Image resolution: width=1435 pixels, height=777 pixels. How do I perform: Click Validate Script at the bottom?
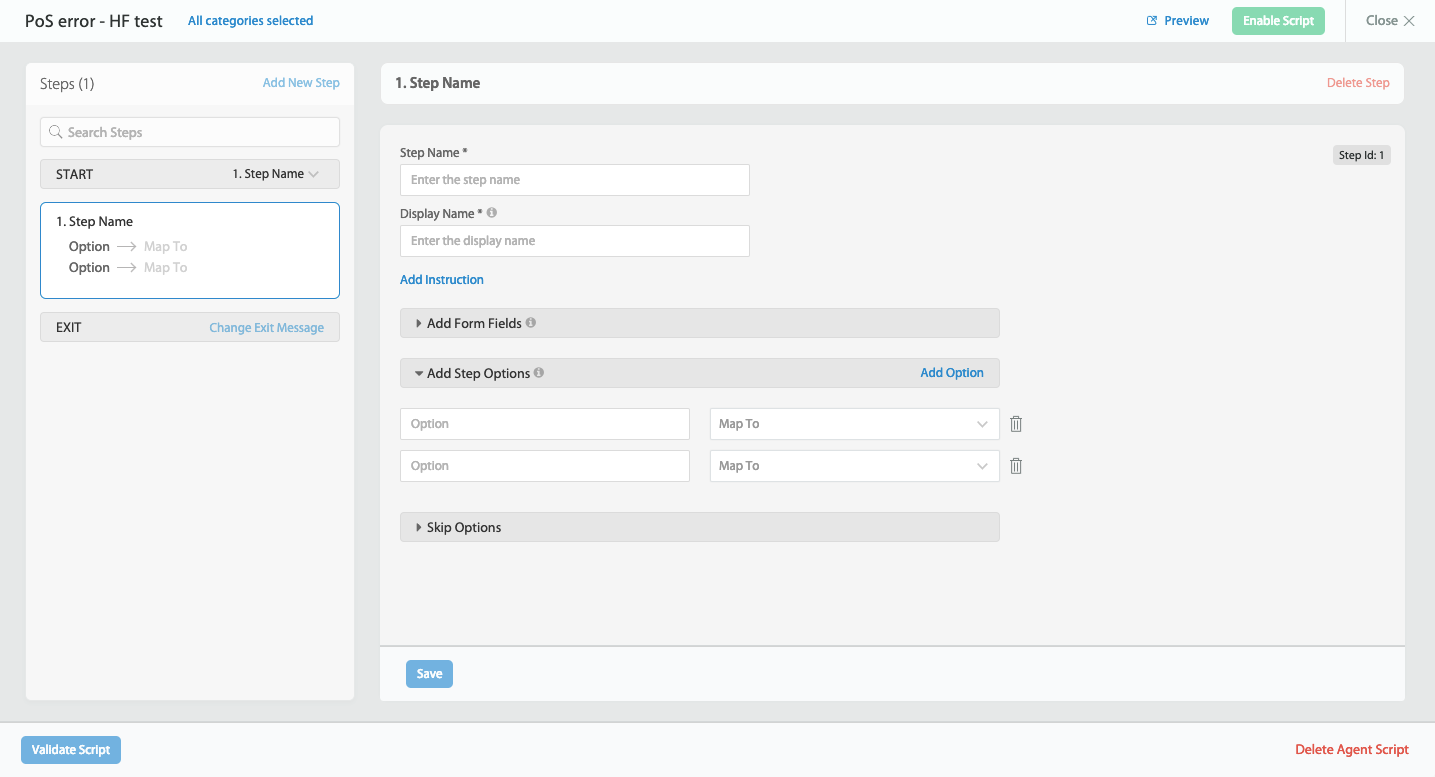point(70,748)
